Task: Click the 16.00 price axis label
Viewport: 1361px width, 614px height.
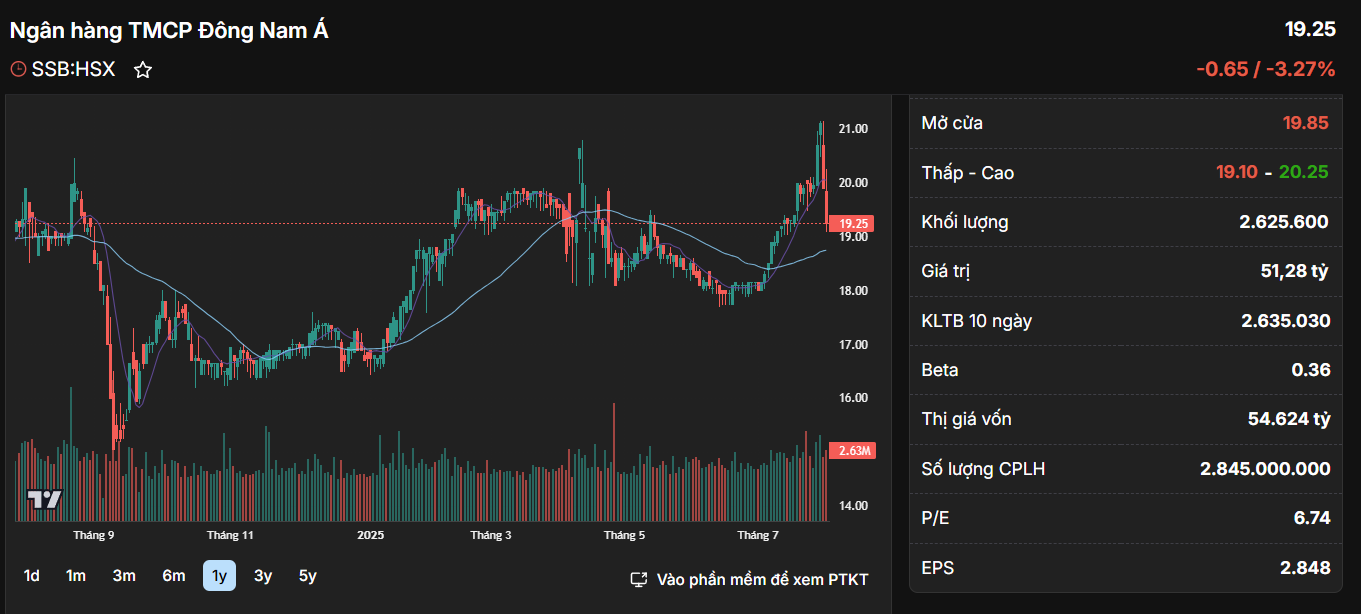Action: pos(853,398)
